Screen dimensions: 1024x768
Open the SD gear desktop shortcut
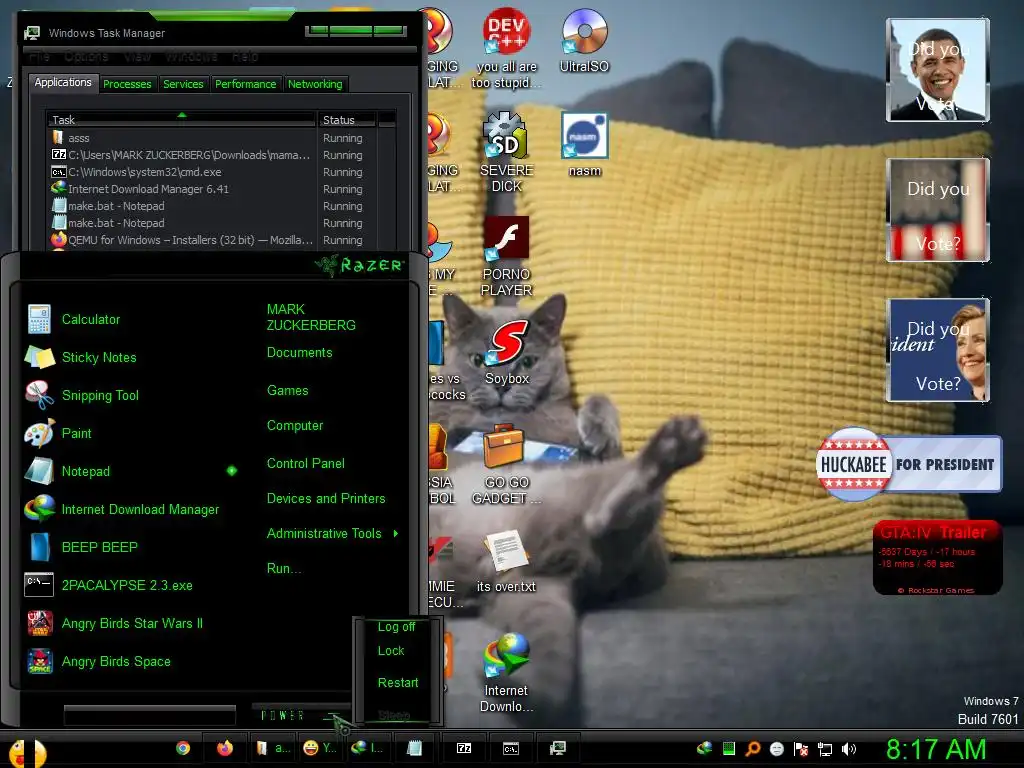506,152
